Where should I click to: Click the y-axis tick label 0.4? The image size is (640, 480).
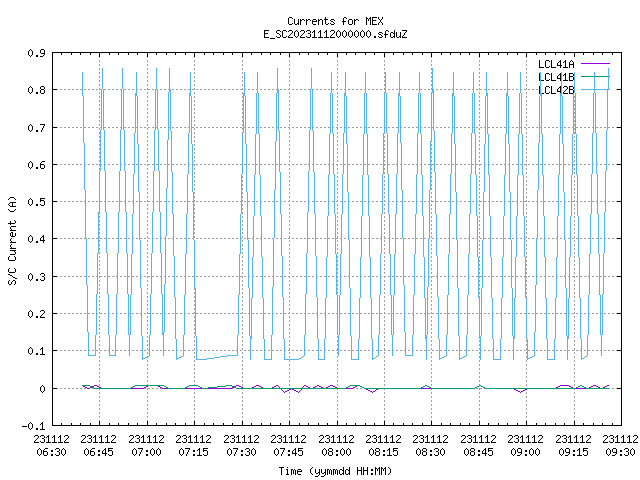(37, 239)
